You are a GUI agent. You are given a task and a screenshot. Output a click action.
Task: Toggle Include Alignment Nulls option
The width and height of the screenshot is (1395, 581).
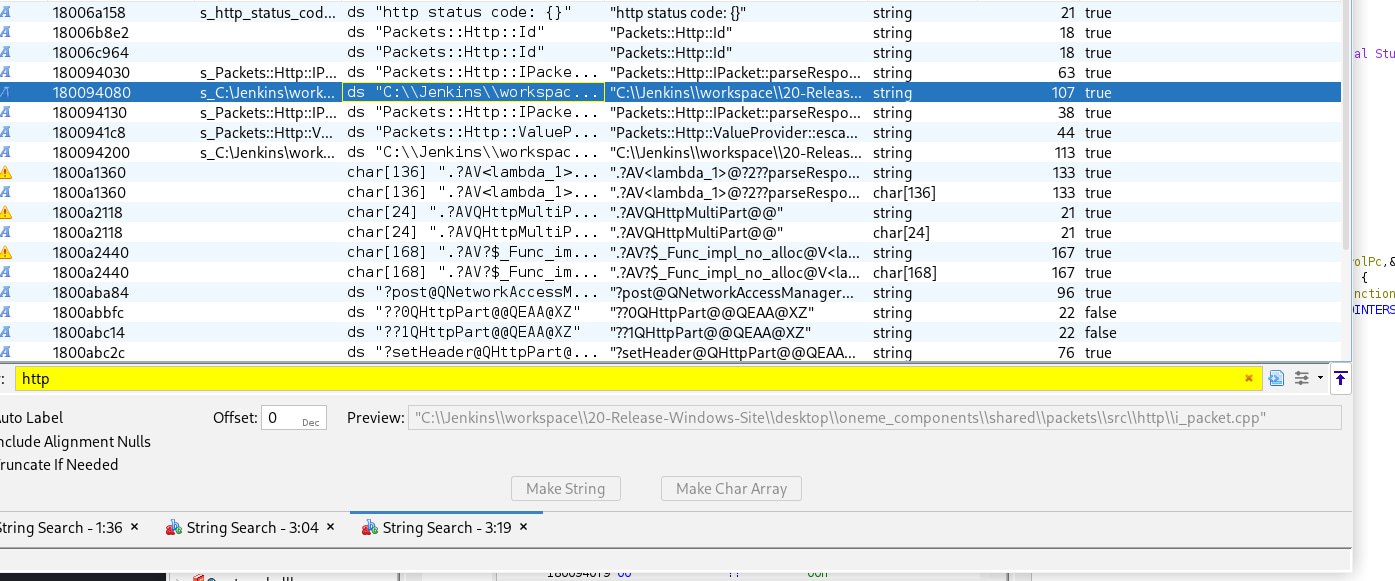point(75,441)
